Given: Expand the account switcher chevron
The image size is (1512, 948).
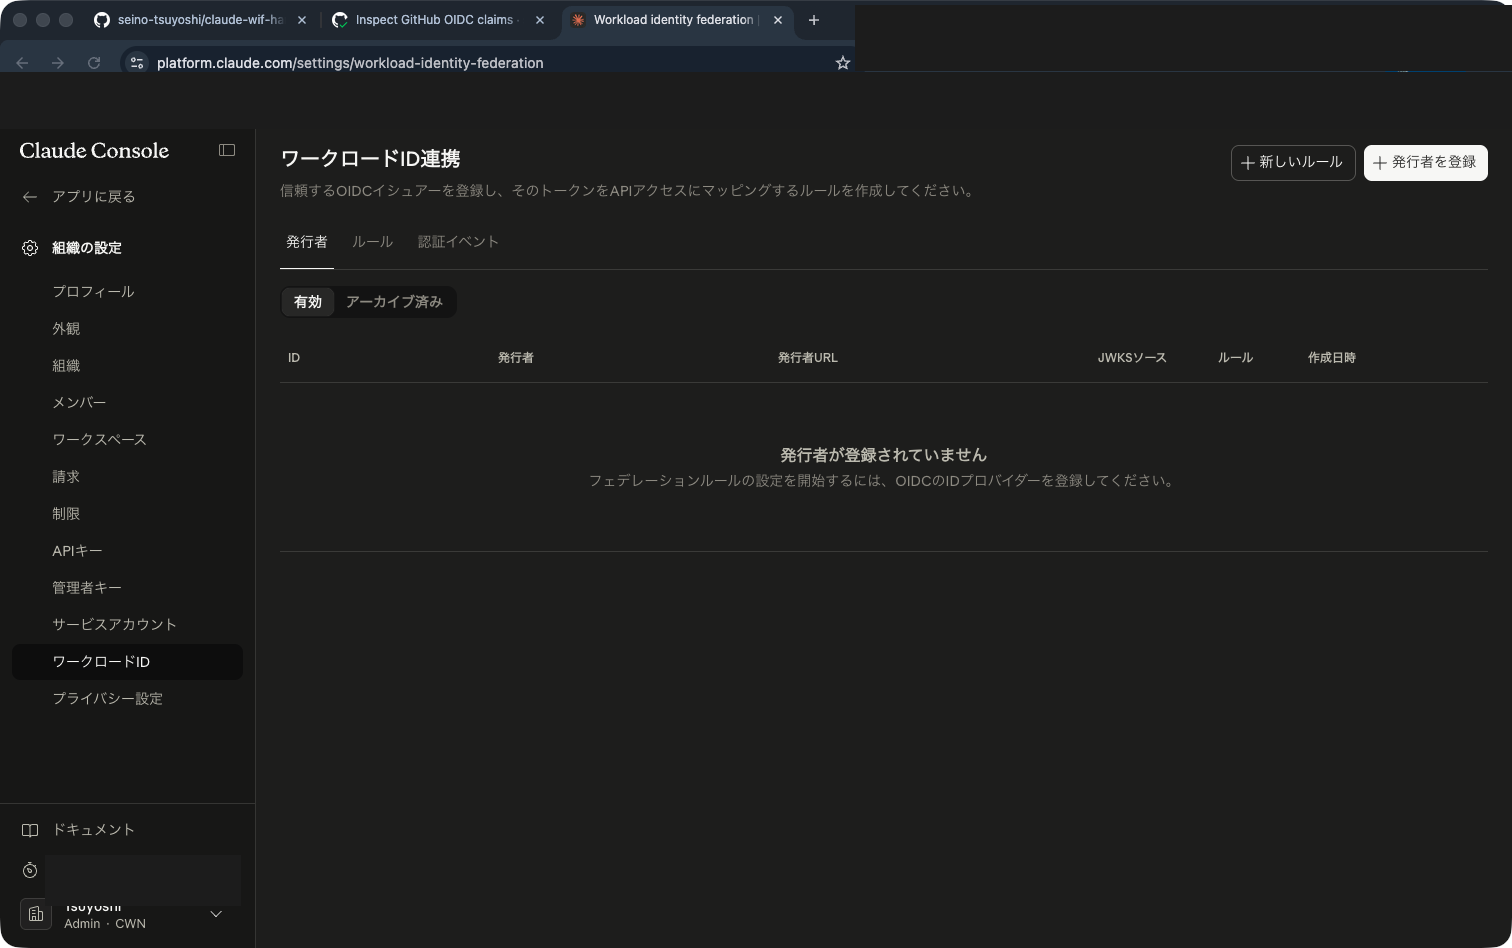Looking at the screenshot, I should (x=216, y=914).
